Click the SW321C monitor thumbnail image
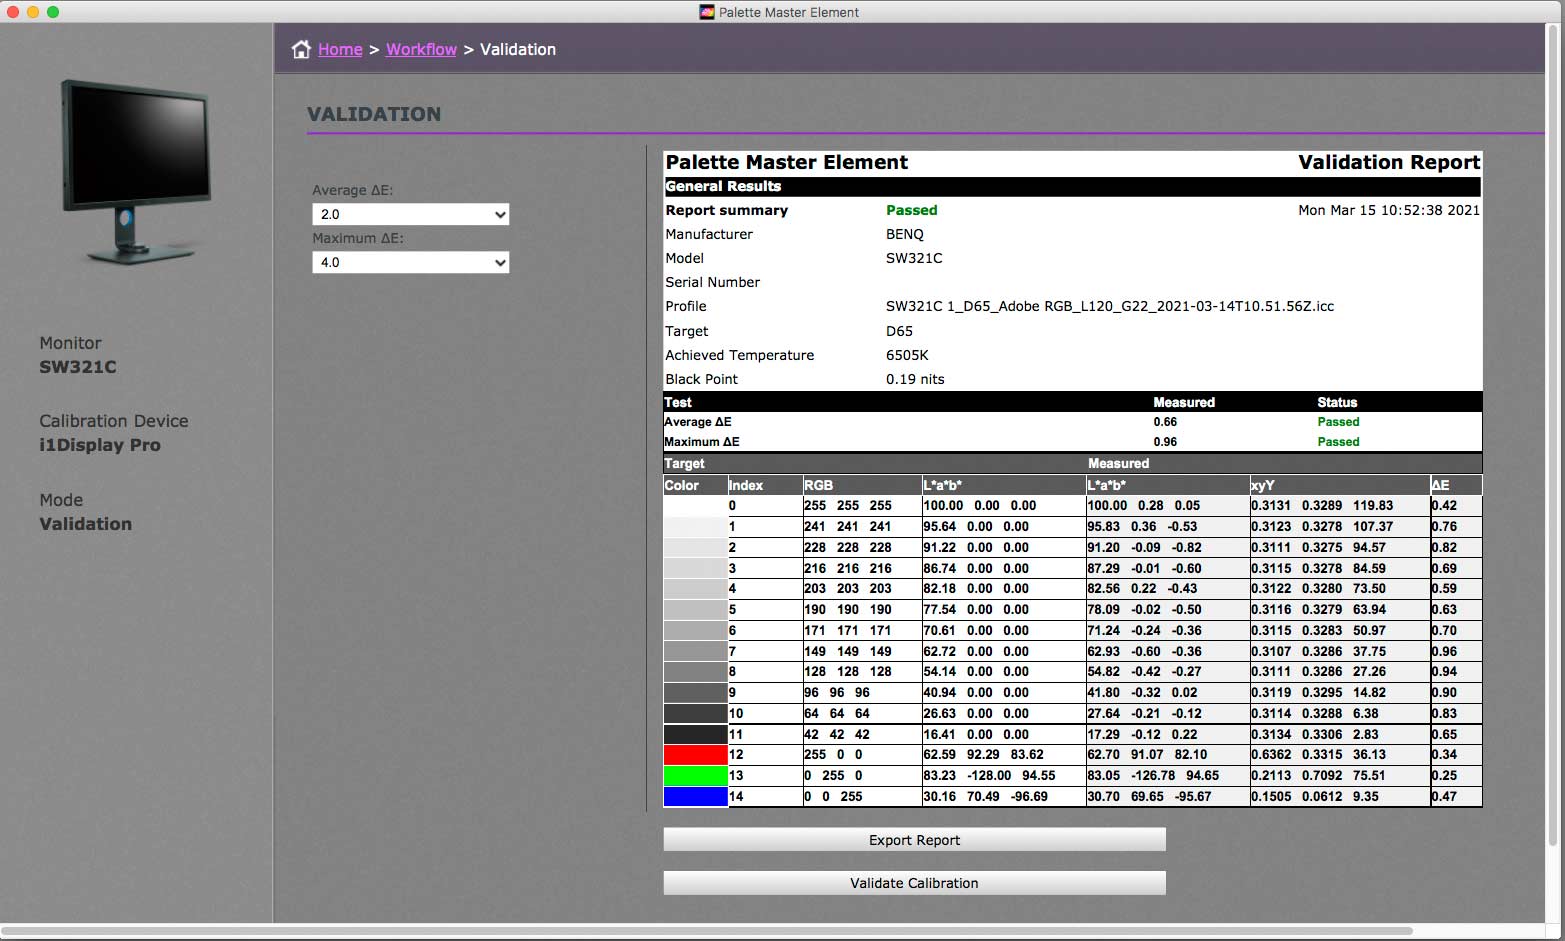This screenshot has width=1565, height=941. (136, 171)
